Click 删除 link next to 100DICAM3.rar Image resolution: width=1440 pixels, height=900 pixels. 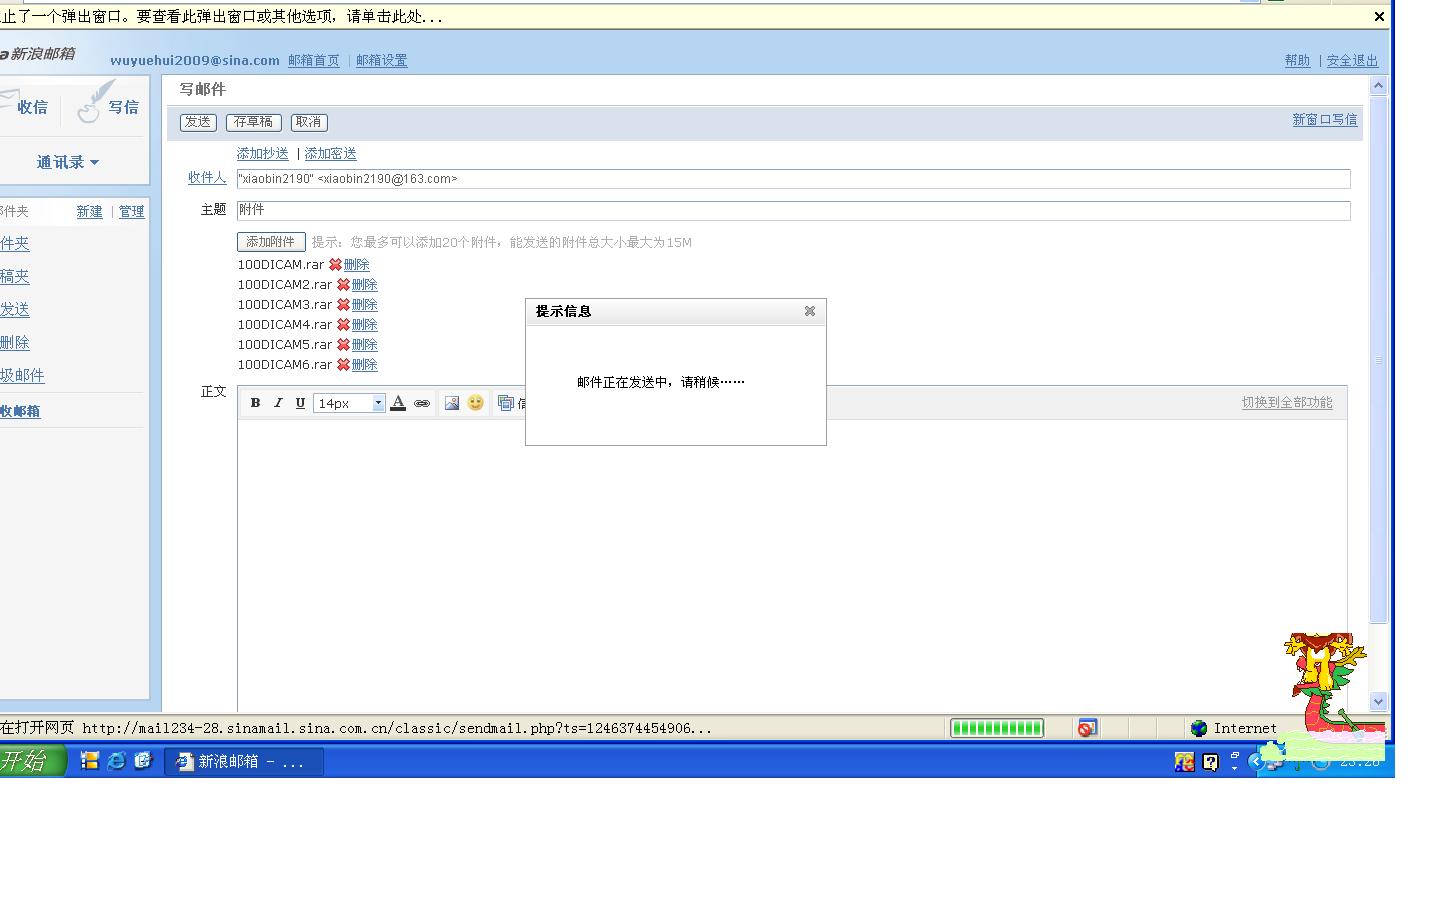pyautogui.click(x=365, y=305)
